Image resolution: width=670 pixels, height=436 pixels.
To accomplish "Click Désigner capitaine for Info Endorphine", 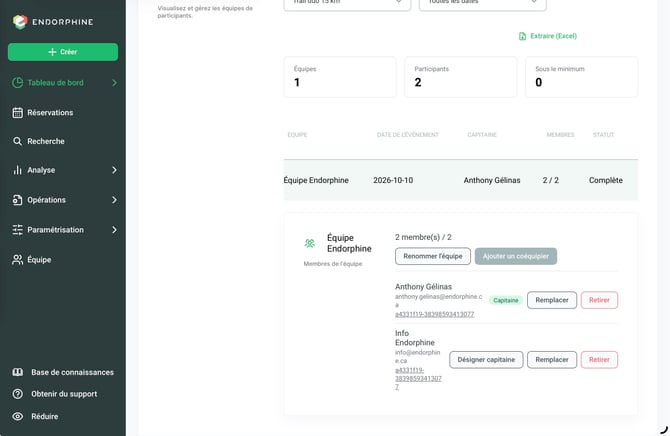I will (x=486, y=359).
